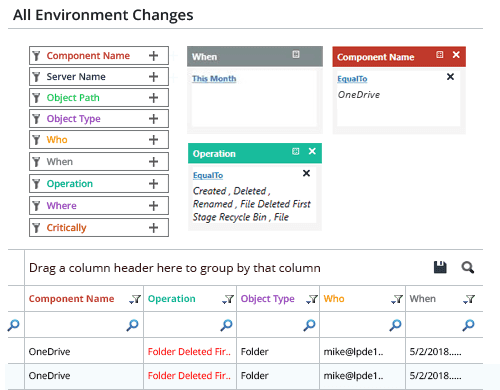Select the Critically filter item
500x390 pixels.
click(x=99, y=228)
